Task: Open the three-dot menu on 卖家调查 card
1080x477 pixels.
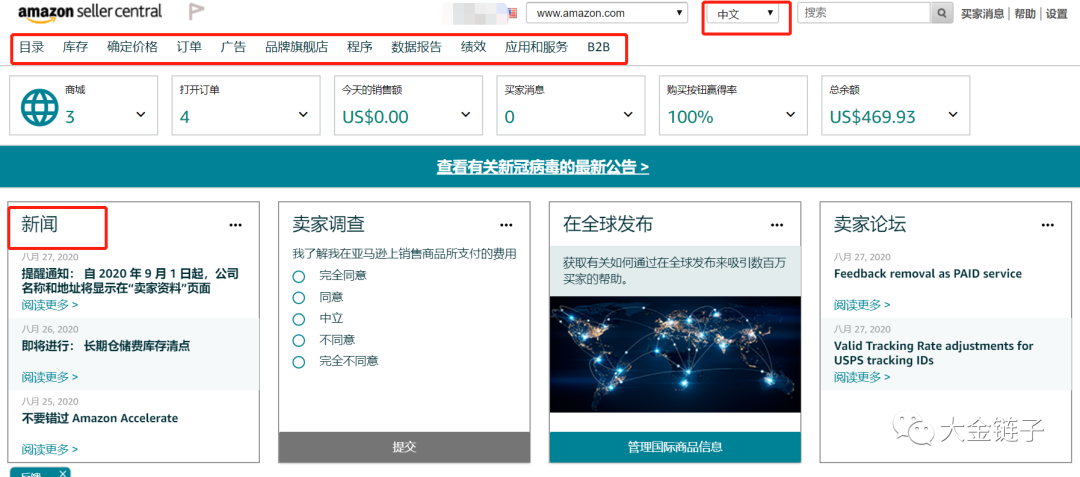Action: pos(506,224)
